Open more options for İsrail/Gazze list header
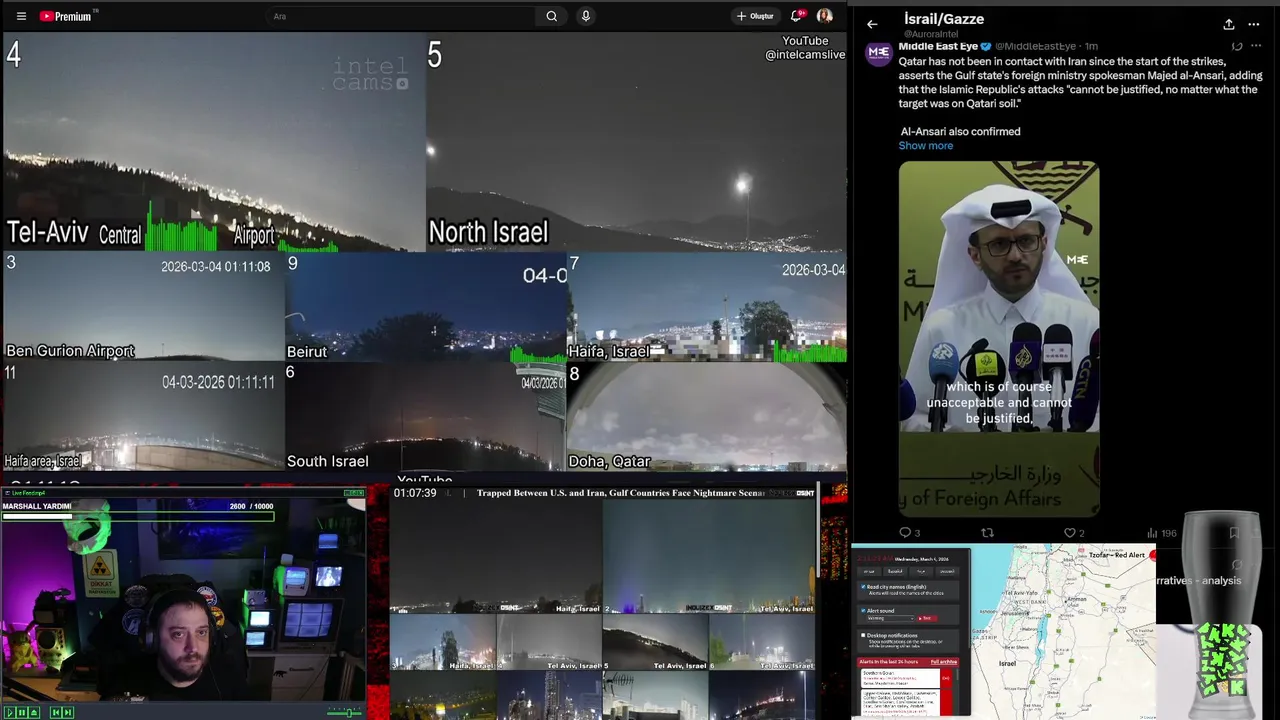The width and height of the screenshot is (1280, 720). click(1254, 24)
